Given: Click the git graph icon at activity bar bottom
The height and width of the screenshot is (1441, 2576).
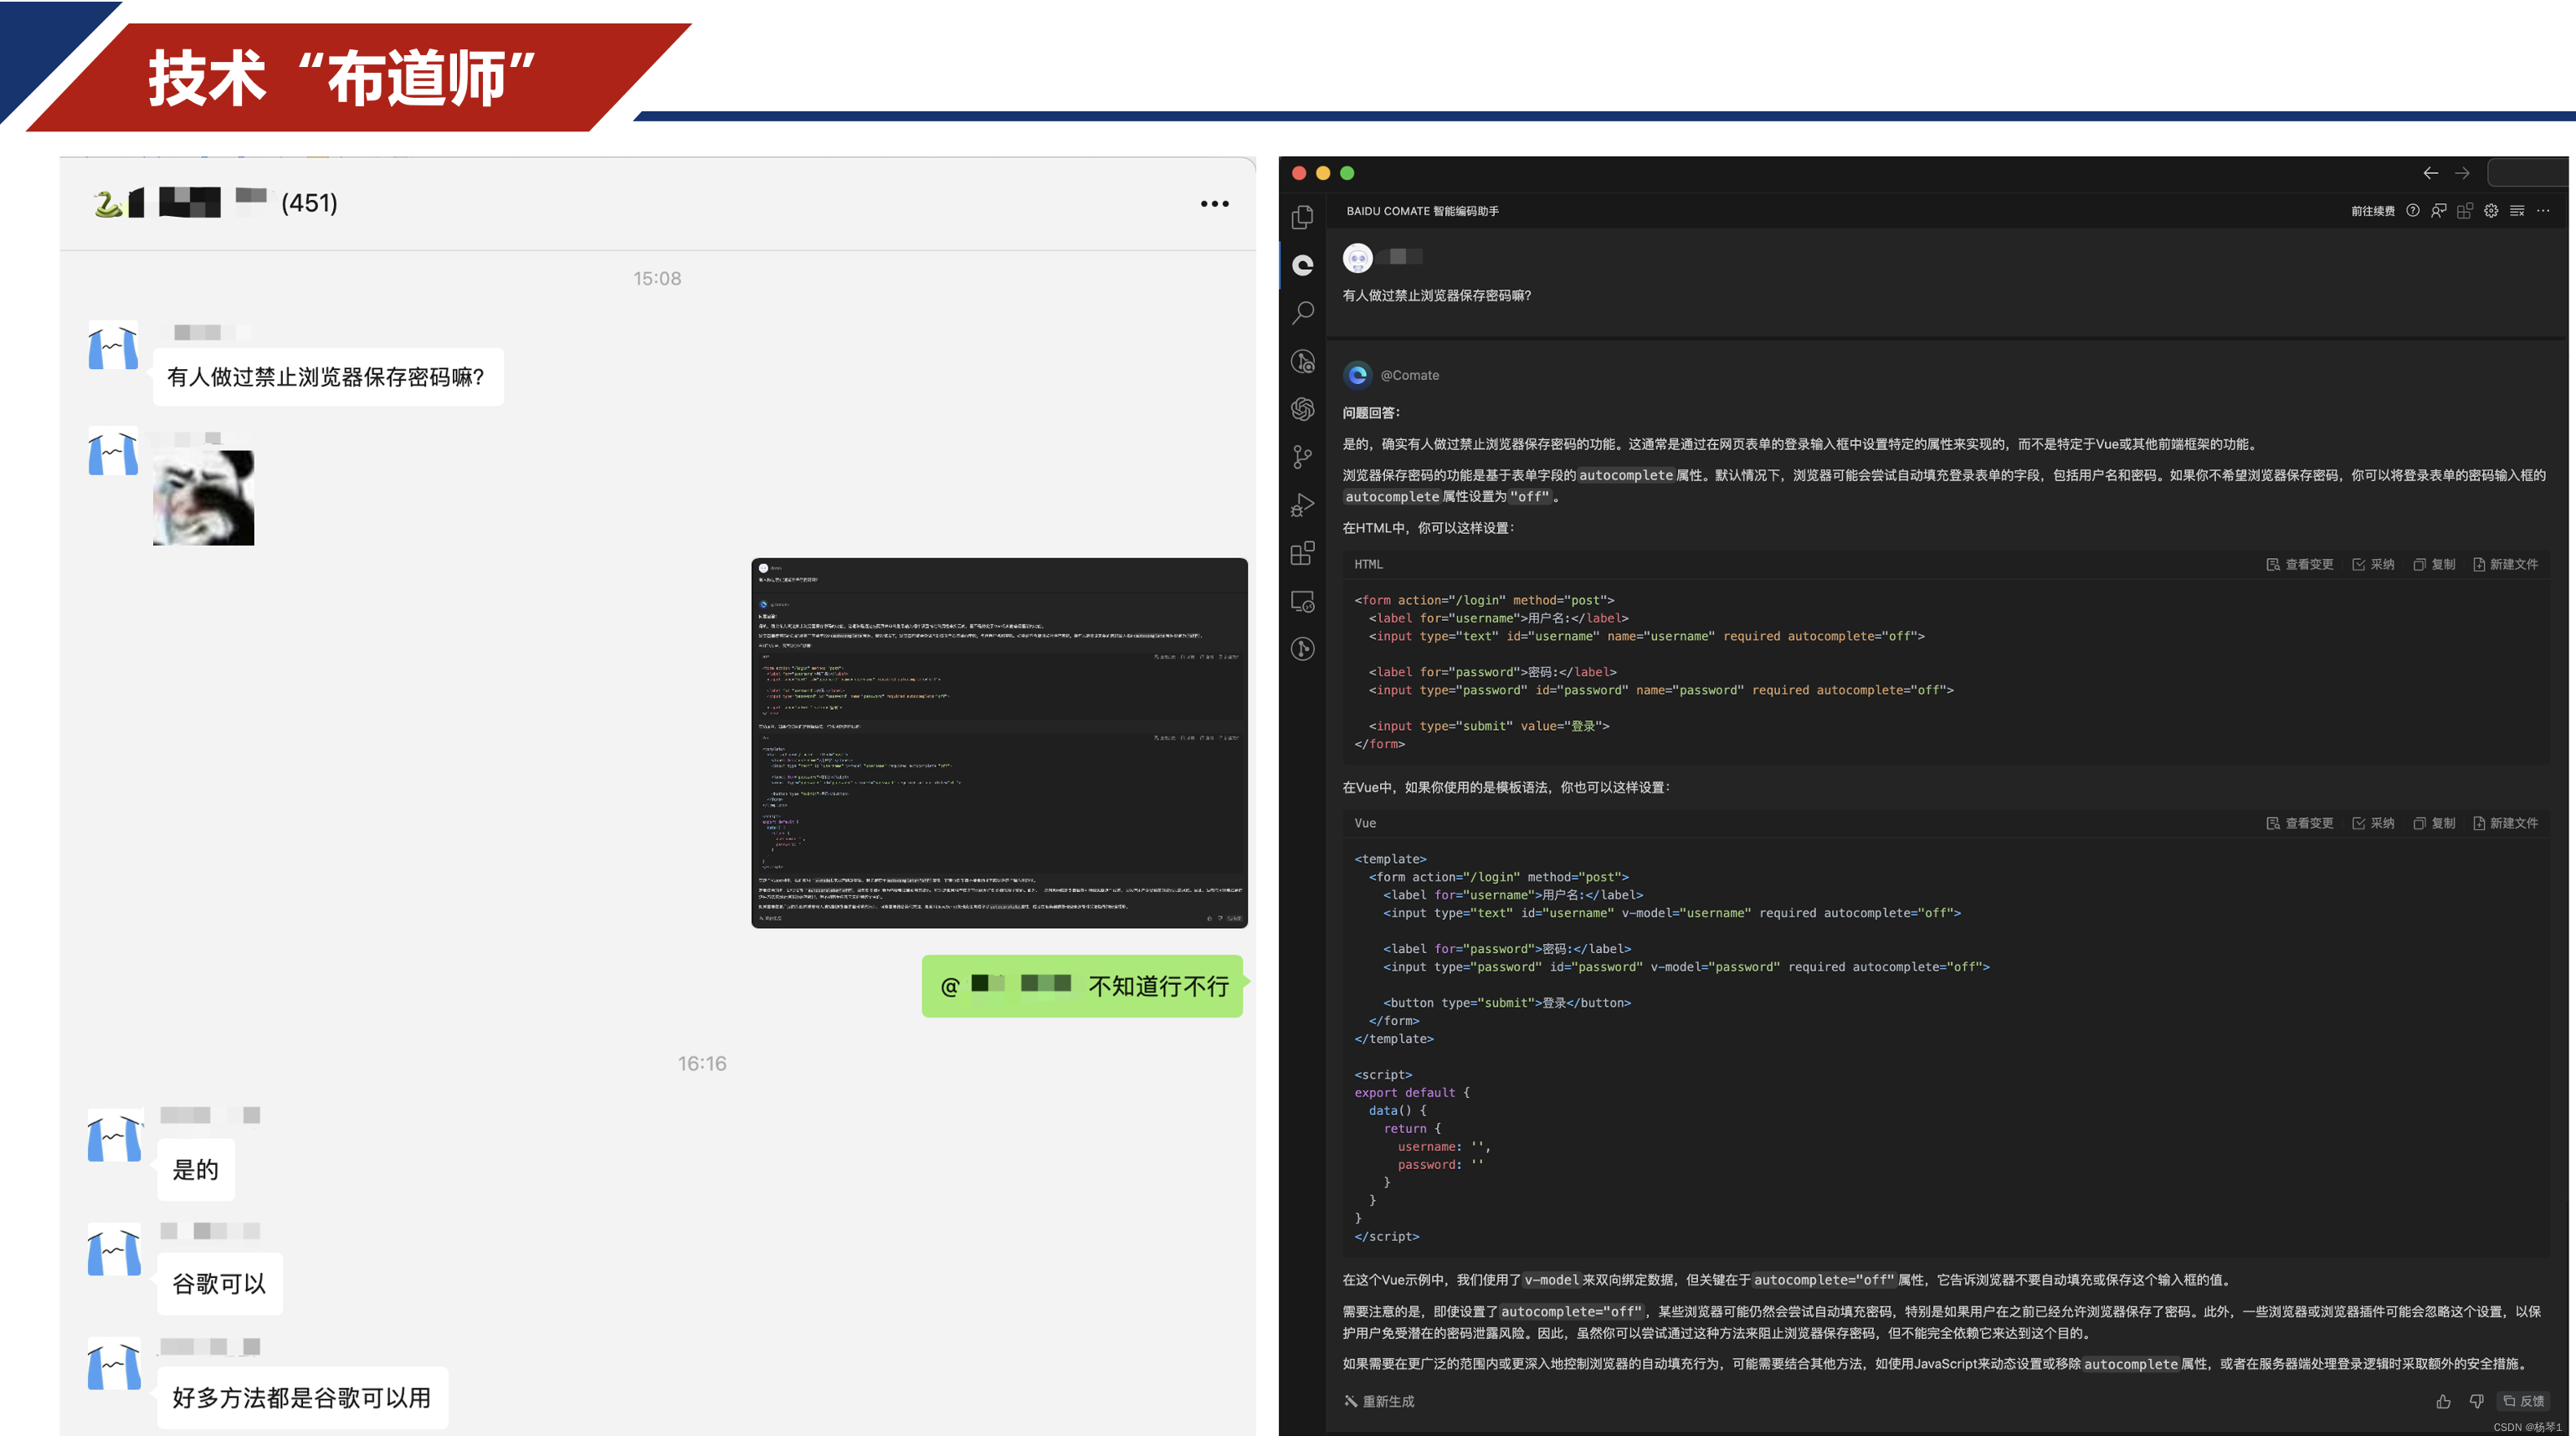Looking at the screenshot, I should click(1302, 649).
